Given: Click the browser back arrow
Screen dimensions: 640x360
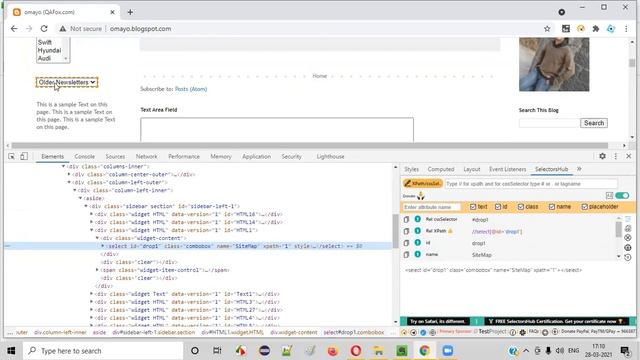Looking at the screenshot, I should [14, 29].
